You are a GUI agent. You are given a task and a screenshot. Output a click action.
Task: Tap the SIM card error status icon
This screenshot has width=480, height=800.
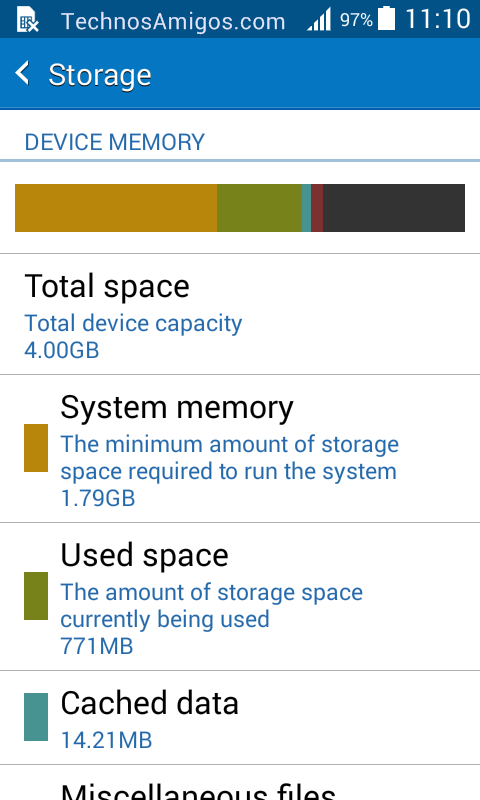(28, 19)
